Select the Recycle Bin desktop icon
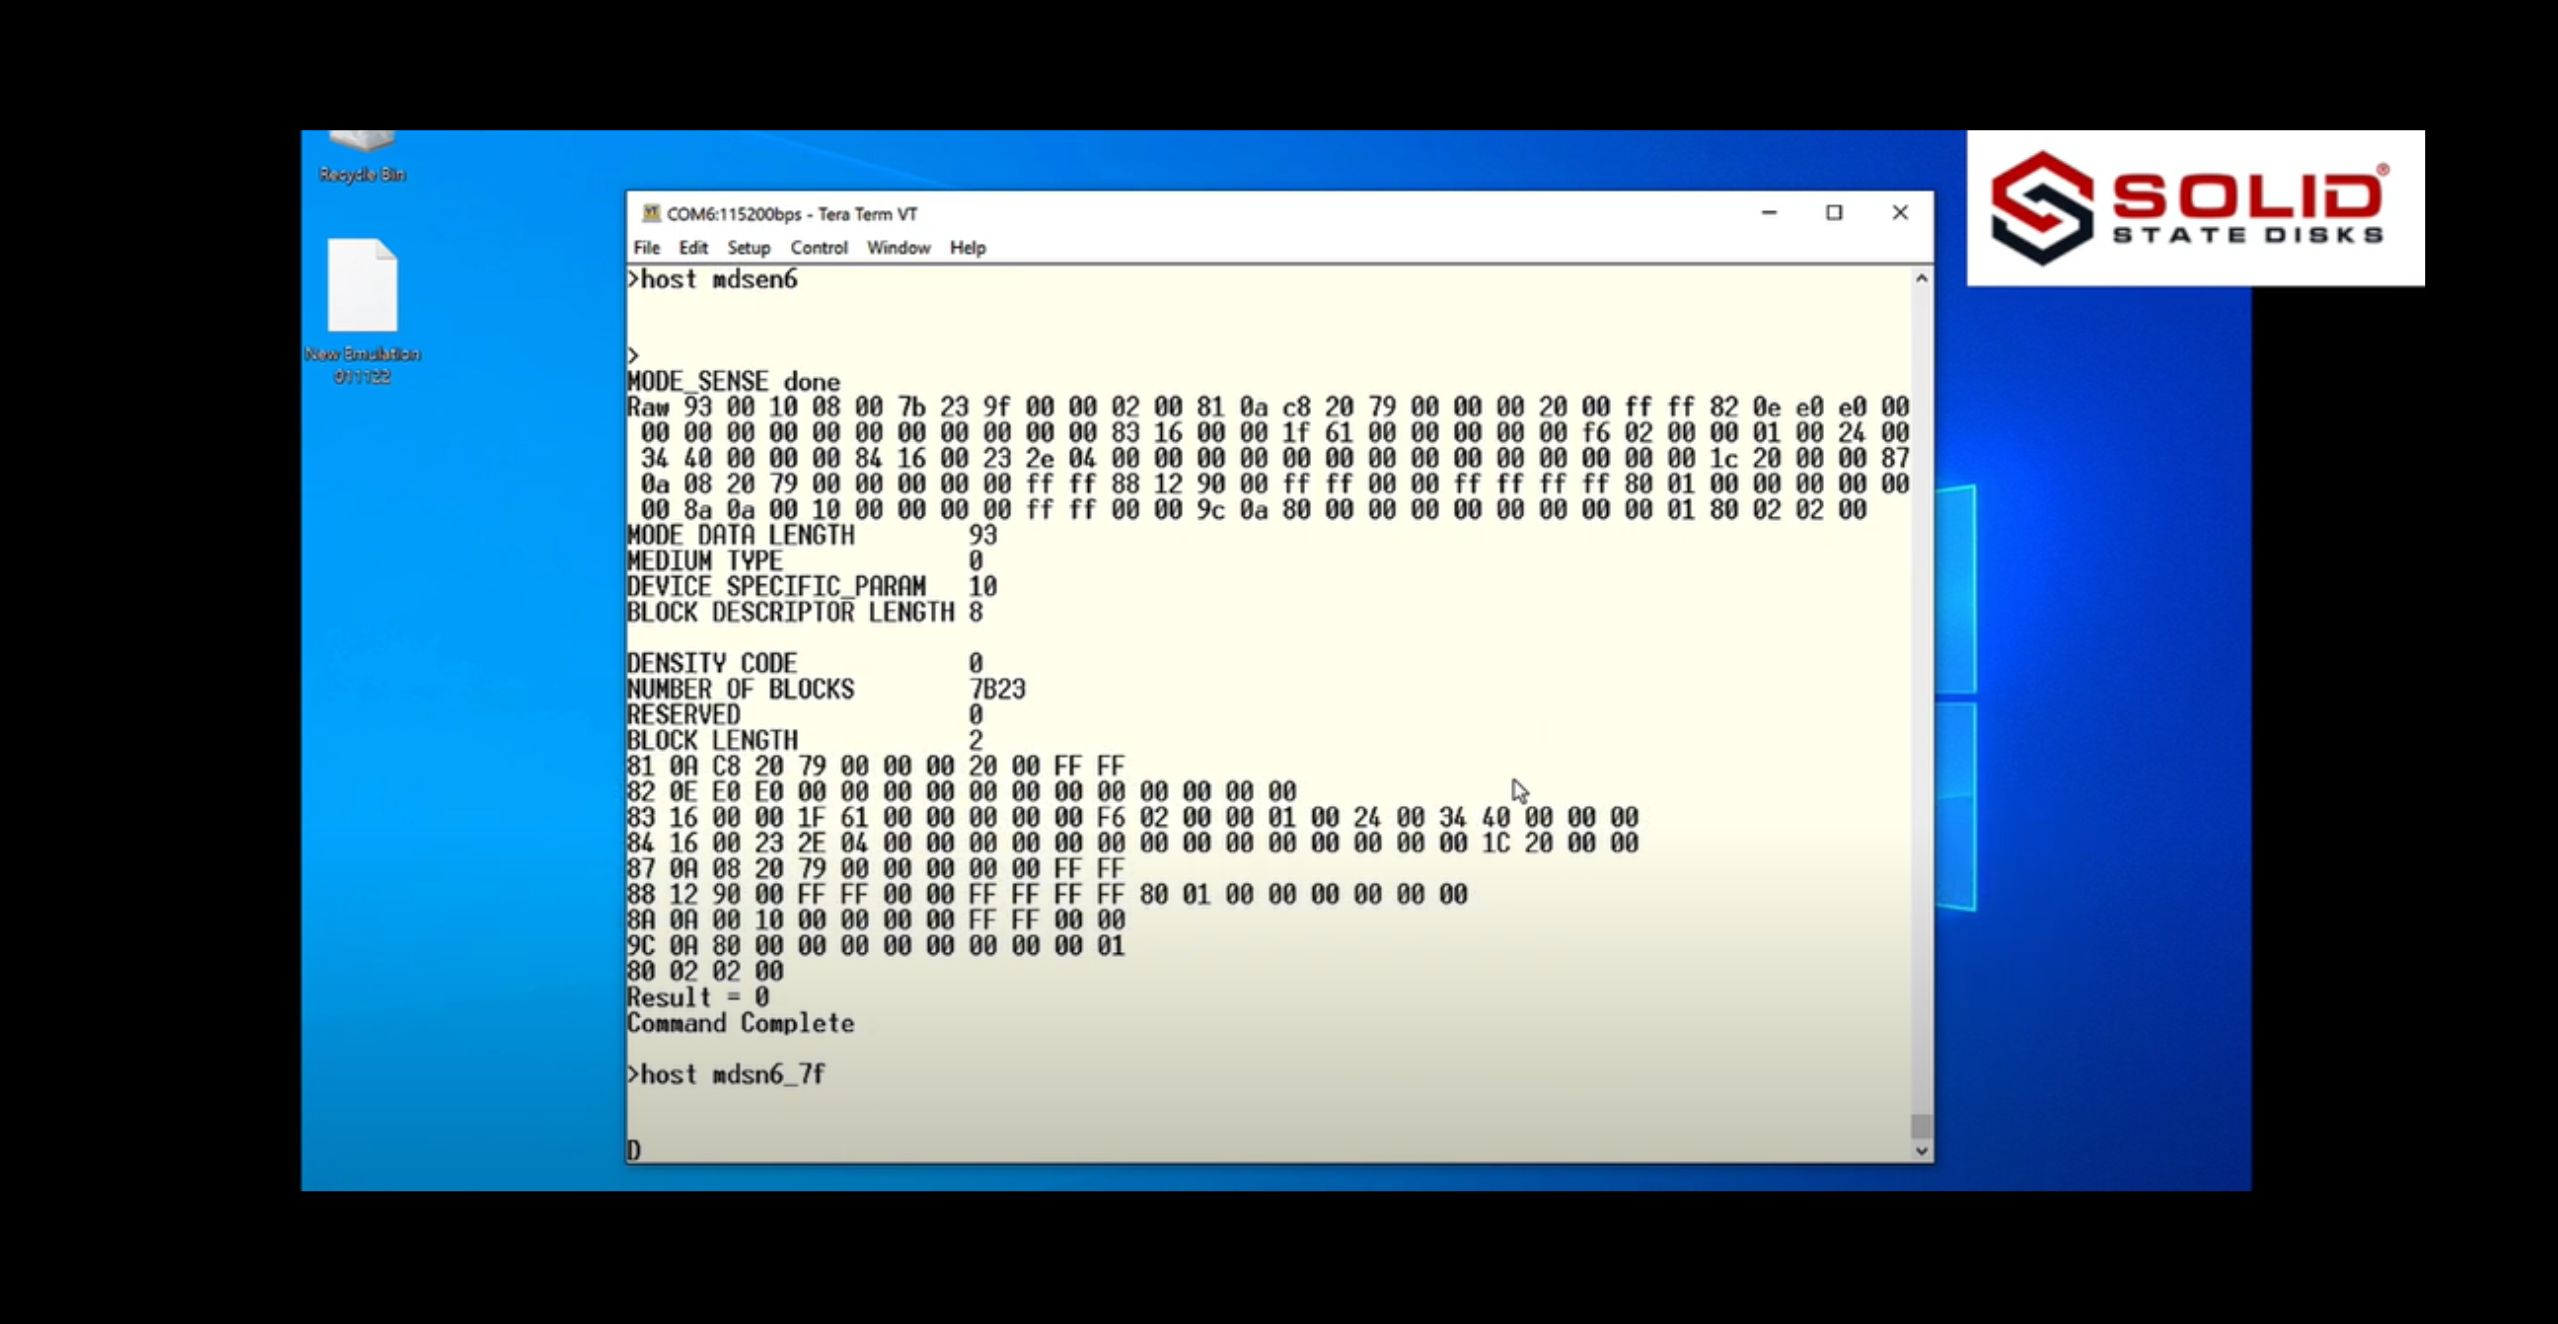This screenshot has height=1324, width=2558. point(362,157)
